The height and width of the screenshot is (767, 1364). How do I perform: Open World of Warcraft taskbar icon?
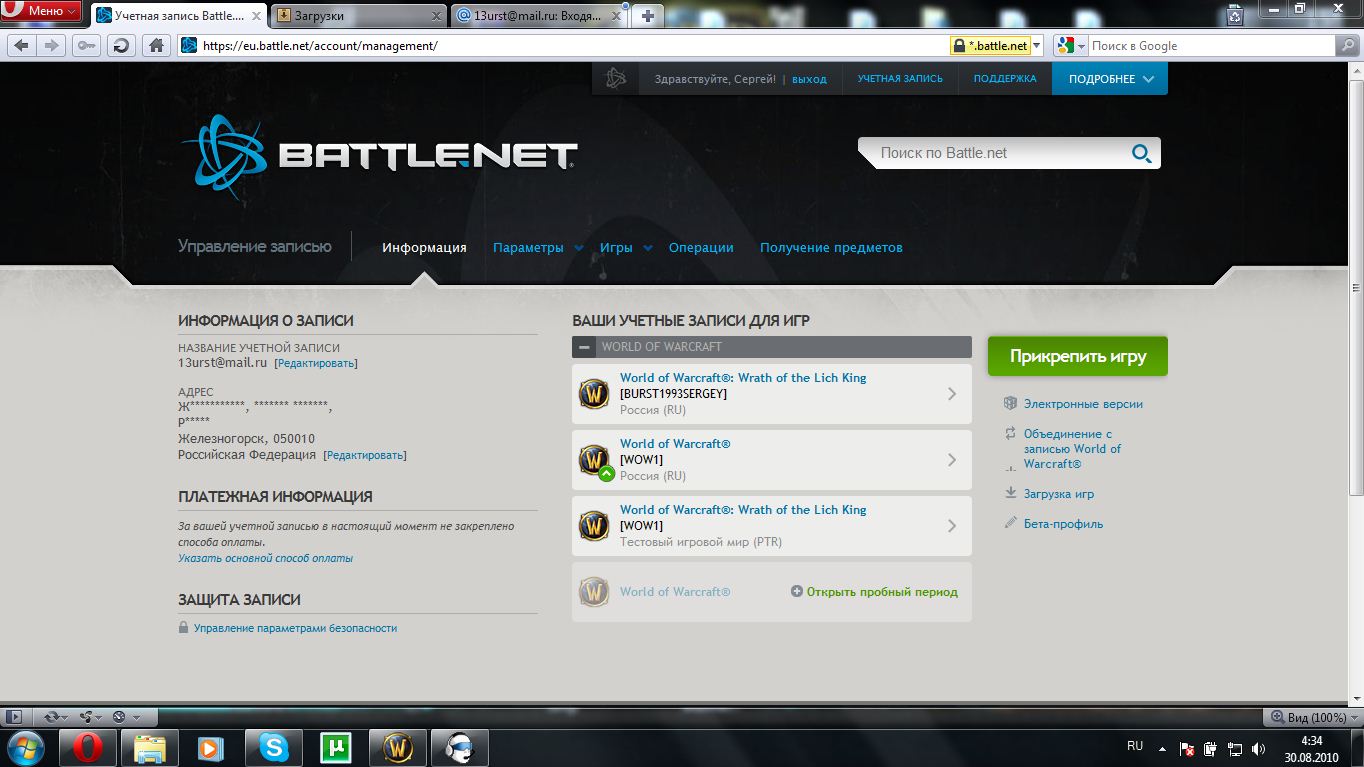398,747
